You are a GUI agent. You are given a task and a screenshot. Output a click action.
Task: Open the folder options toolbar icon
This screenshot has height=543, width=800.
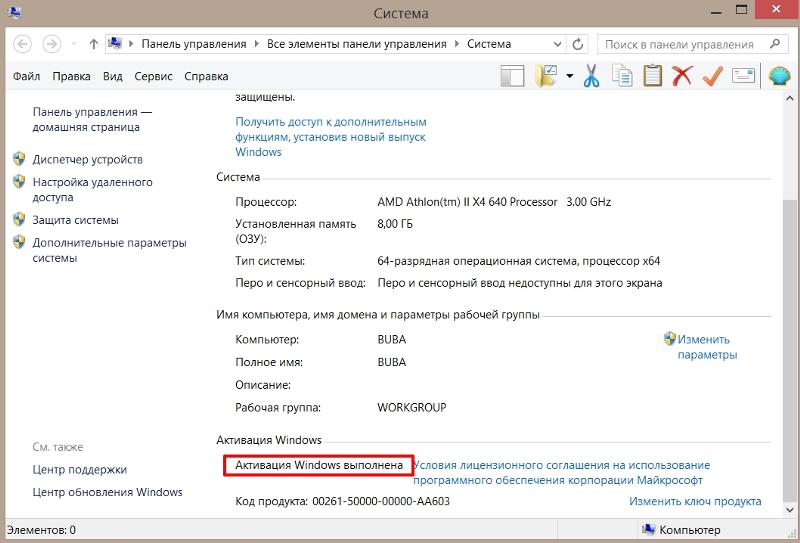pos(546,76)
